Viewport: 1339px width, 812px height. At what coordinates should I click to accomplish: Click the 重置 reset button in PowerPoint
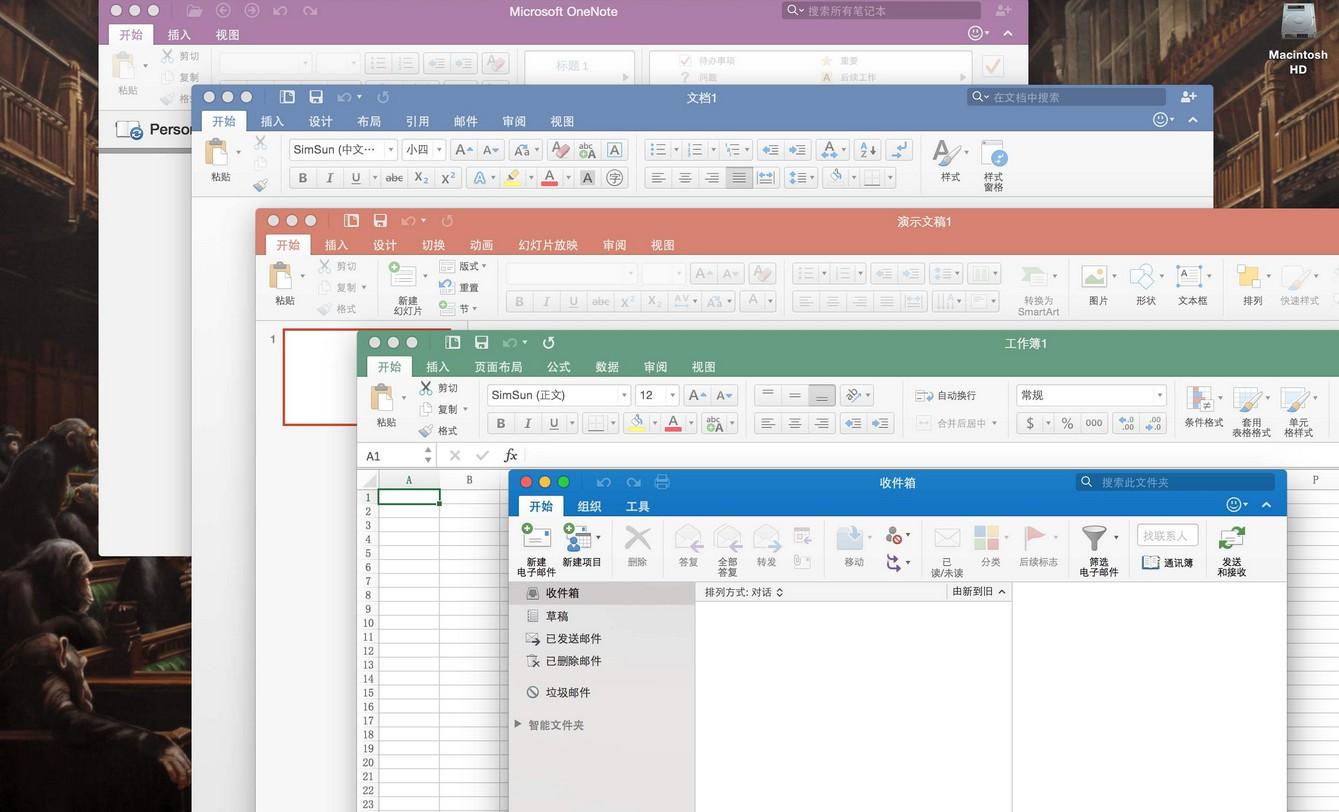pyautogui.click(x=459, y=287)
